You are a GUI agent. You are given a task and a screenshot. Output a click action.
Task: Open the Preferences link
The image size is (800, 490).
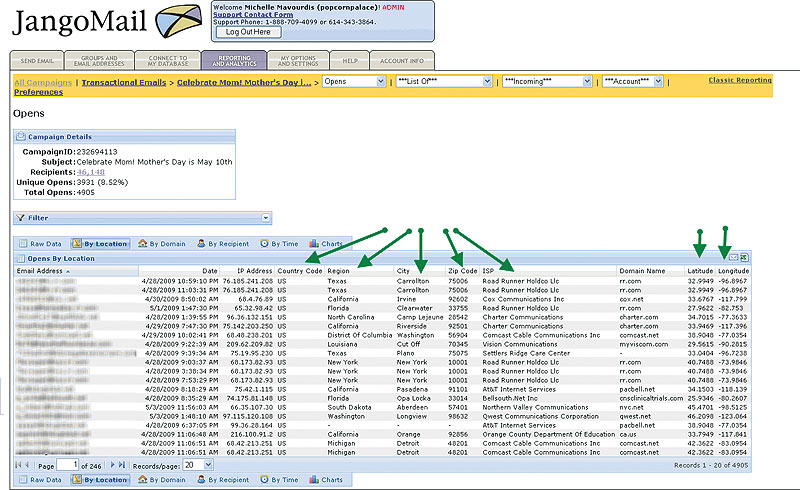tap(38, 92)
